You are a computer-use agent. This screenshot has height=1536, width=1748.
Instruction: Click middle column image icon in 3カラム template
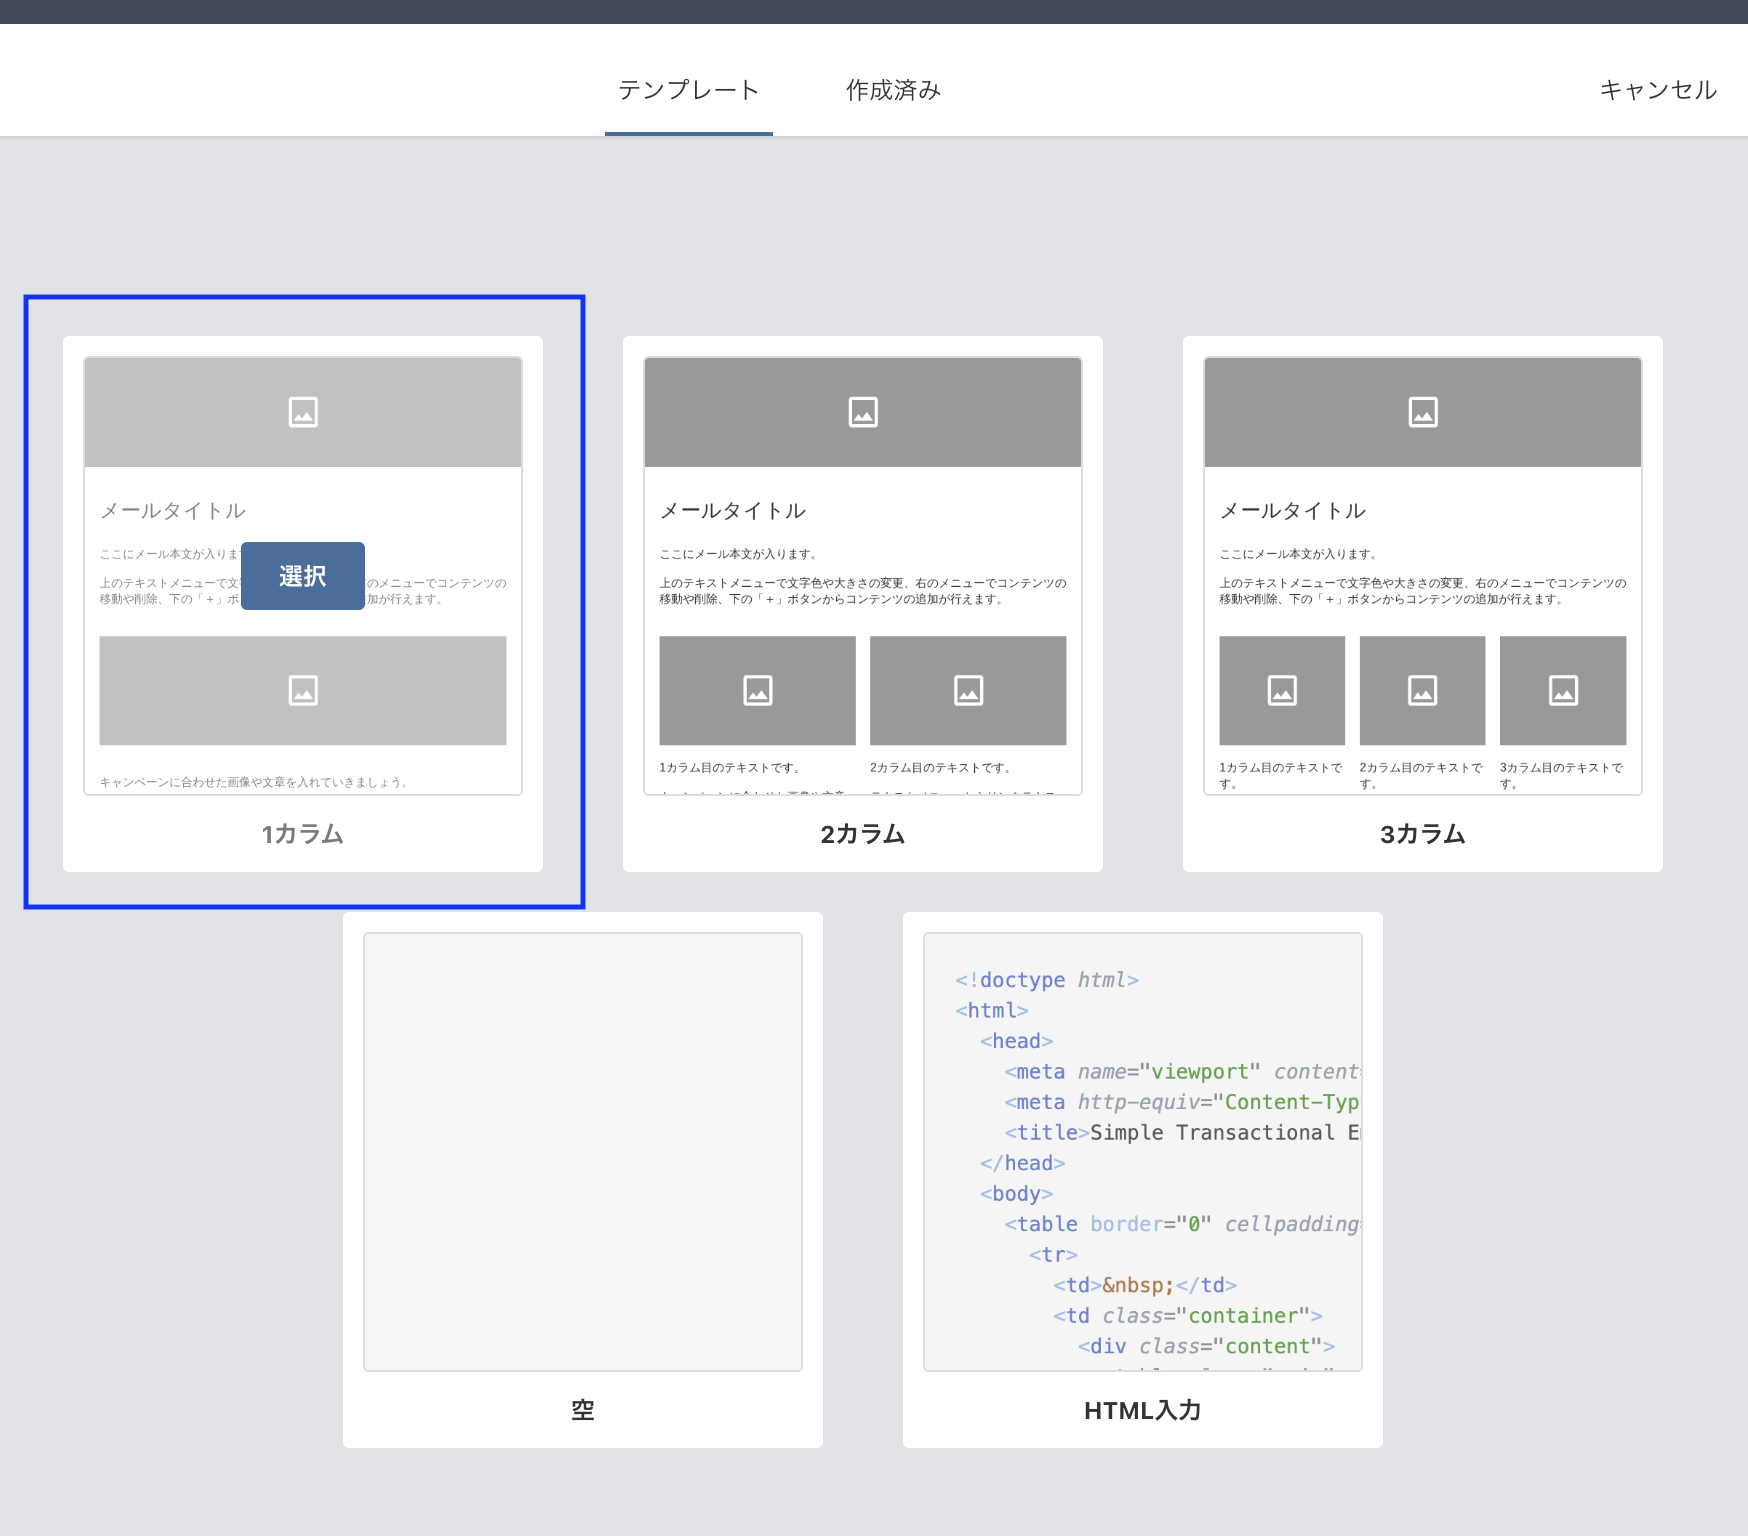point(1422,690)
